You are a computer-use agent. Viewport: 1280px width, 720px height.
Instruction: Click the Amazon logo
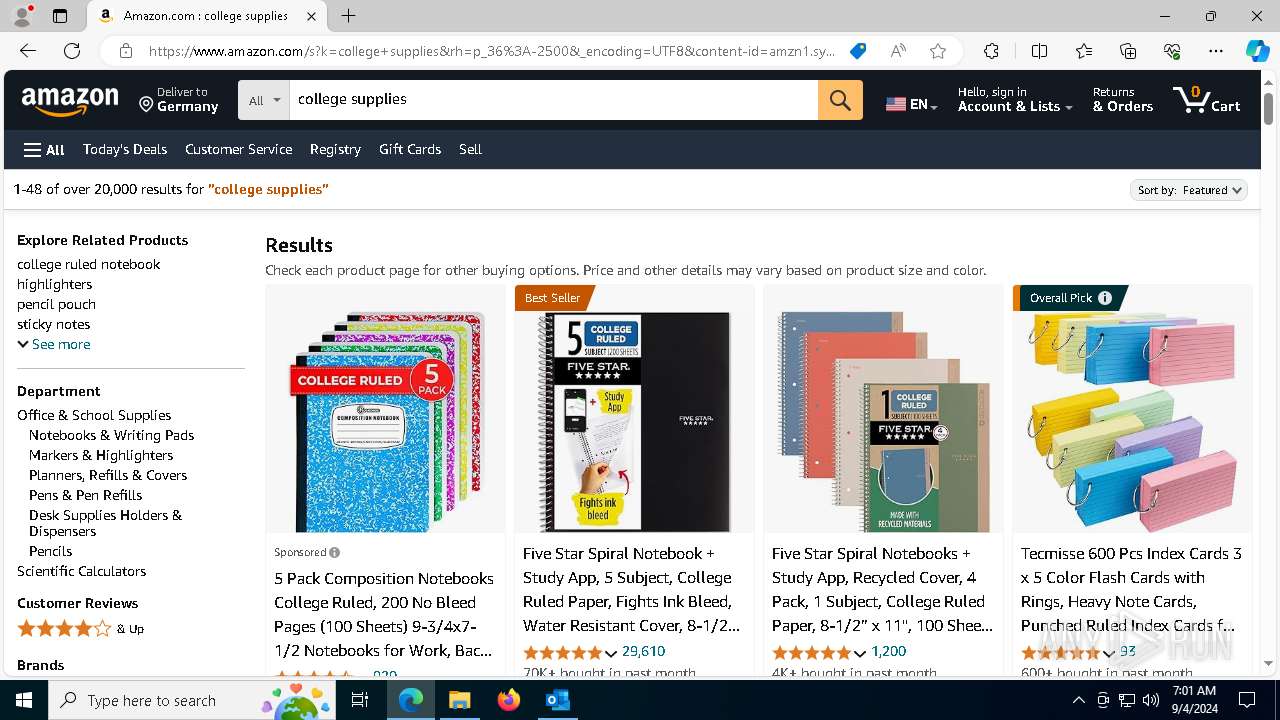point(70,100)
